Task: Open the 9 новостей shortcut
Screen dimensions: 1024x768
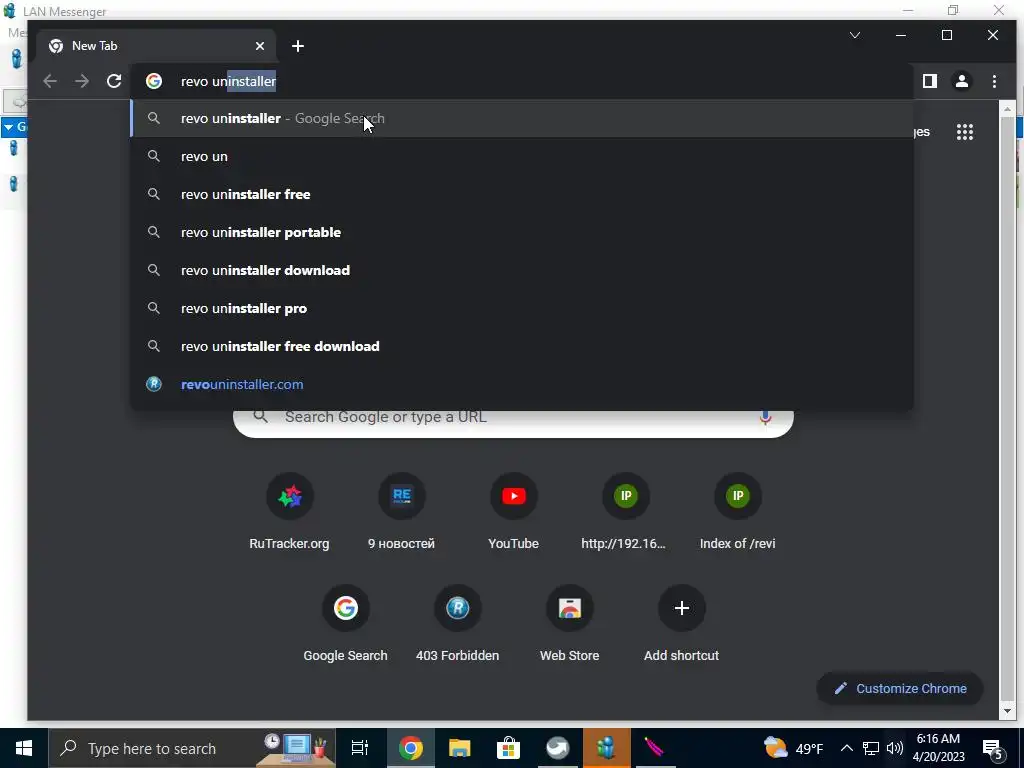Action: point(402,512)
